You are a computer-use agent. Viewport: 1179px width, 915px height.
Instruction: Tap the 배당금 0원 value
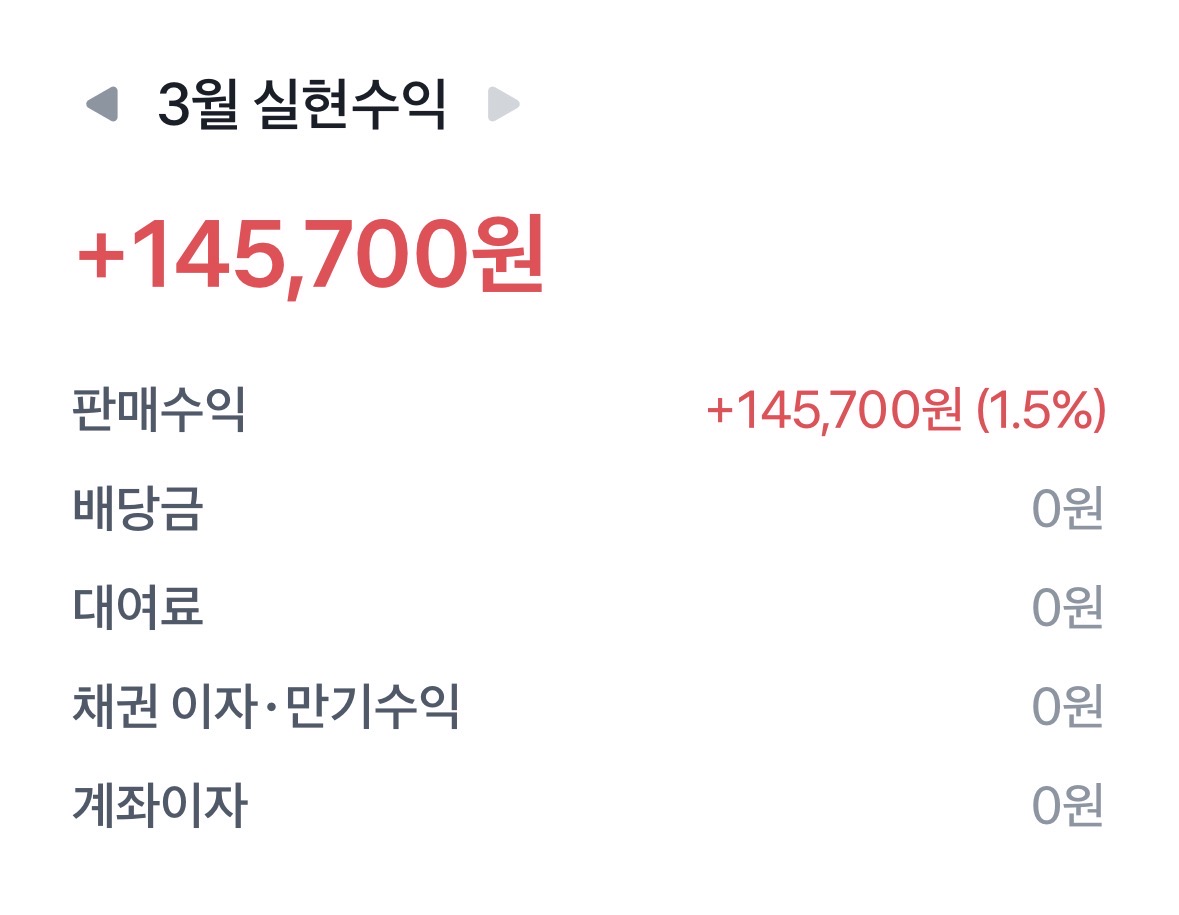pyautogui.click(x=1067, y=508)
